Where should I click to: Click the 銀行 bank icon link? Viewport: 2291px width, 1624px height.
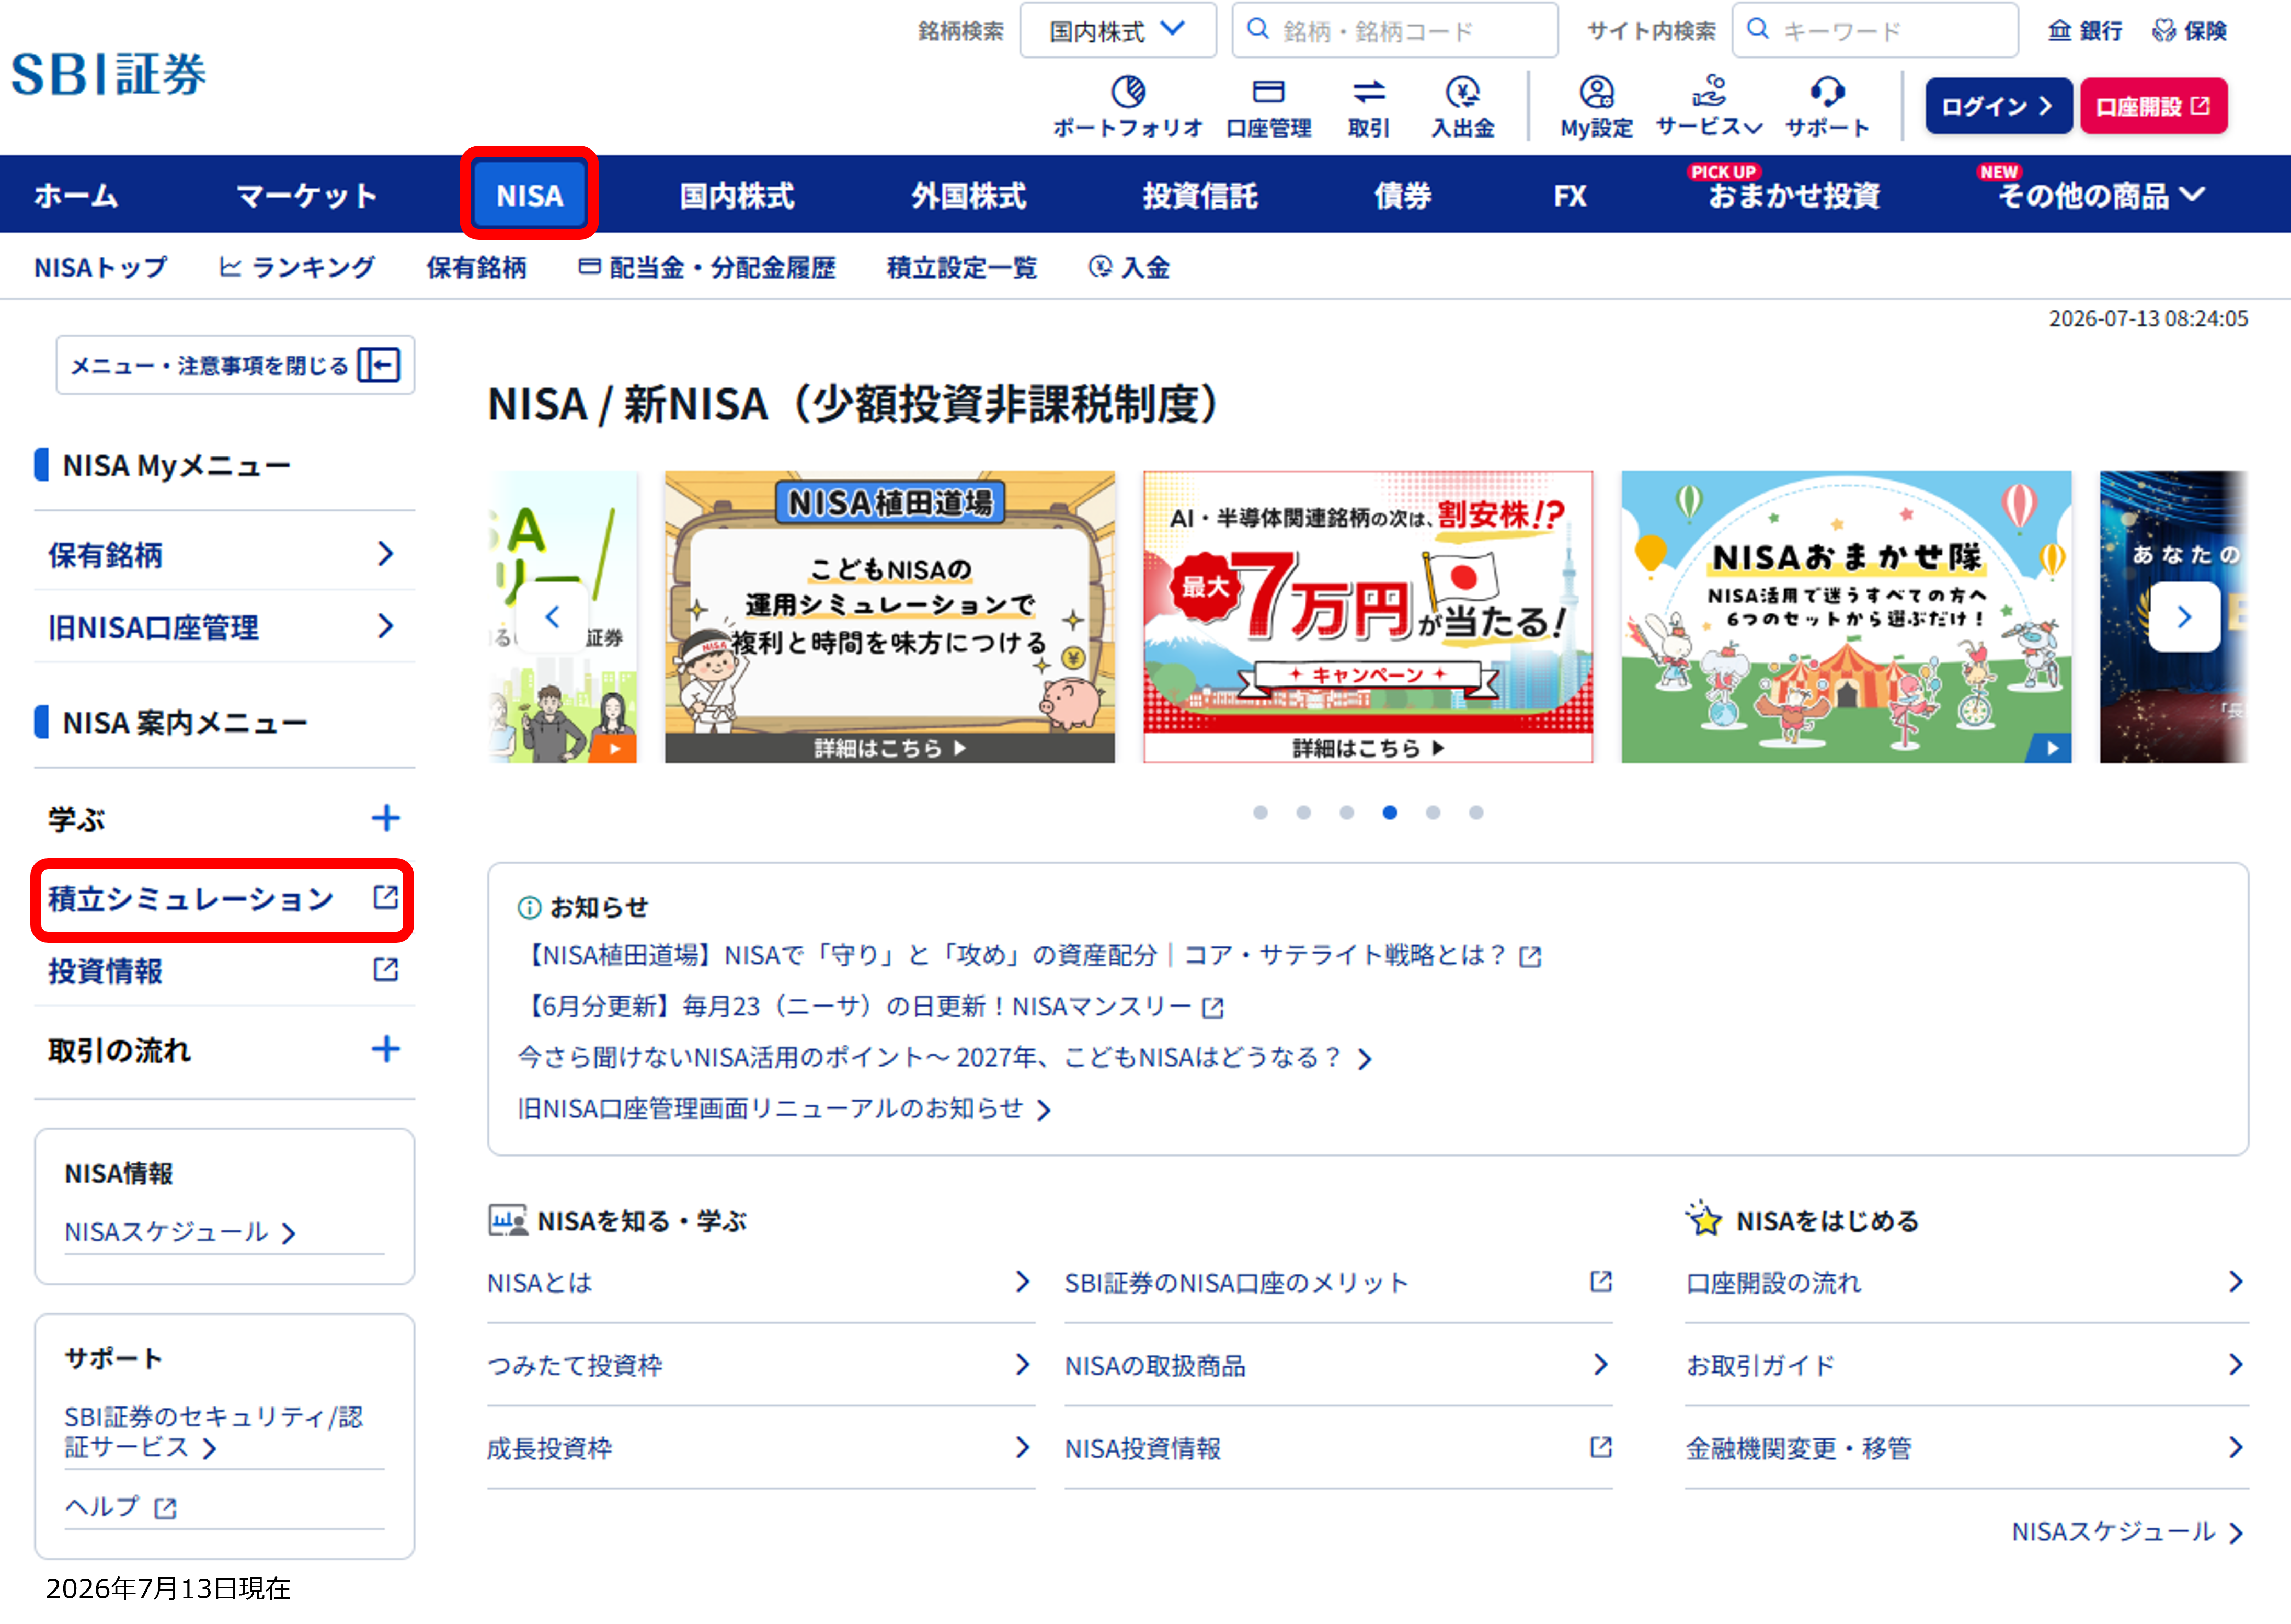pos(2085,31)
